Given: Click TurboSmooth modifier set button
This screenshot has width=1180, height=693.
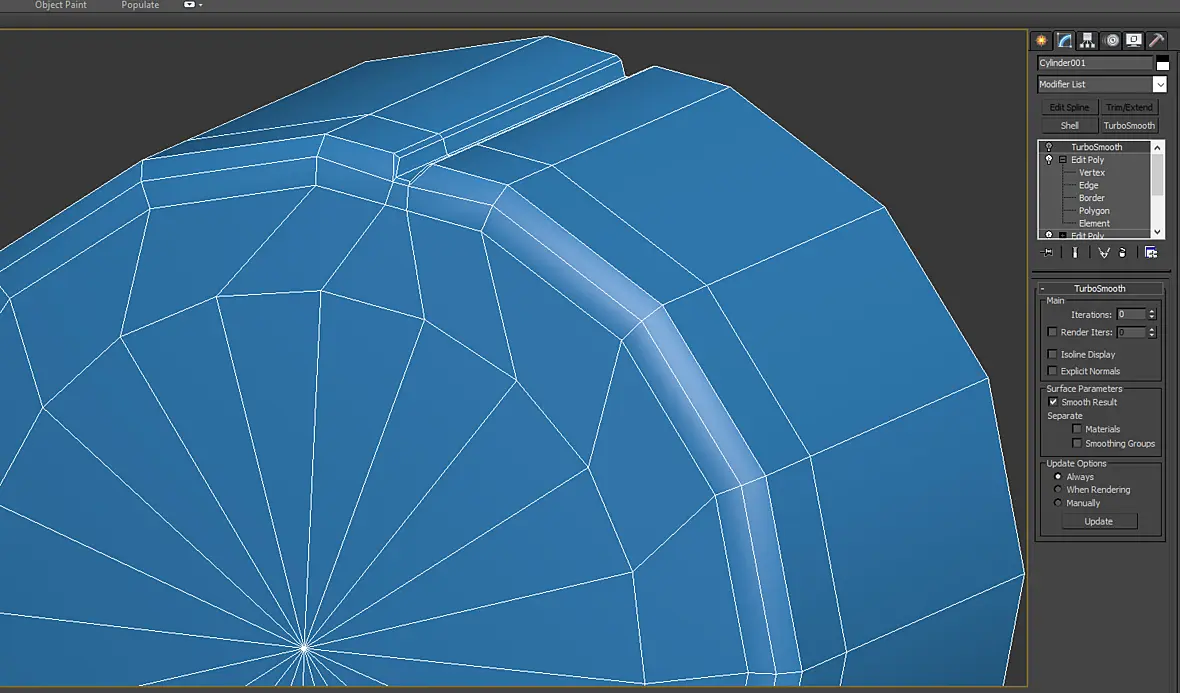Looking at the screenshot, I should coord(1129,126).
